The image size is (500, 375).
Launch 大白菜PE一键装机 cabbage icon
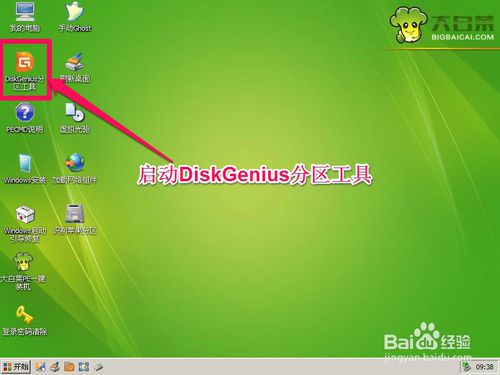tap(23, 272)
